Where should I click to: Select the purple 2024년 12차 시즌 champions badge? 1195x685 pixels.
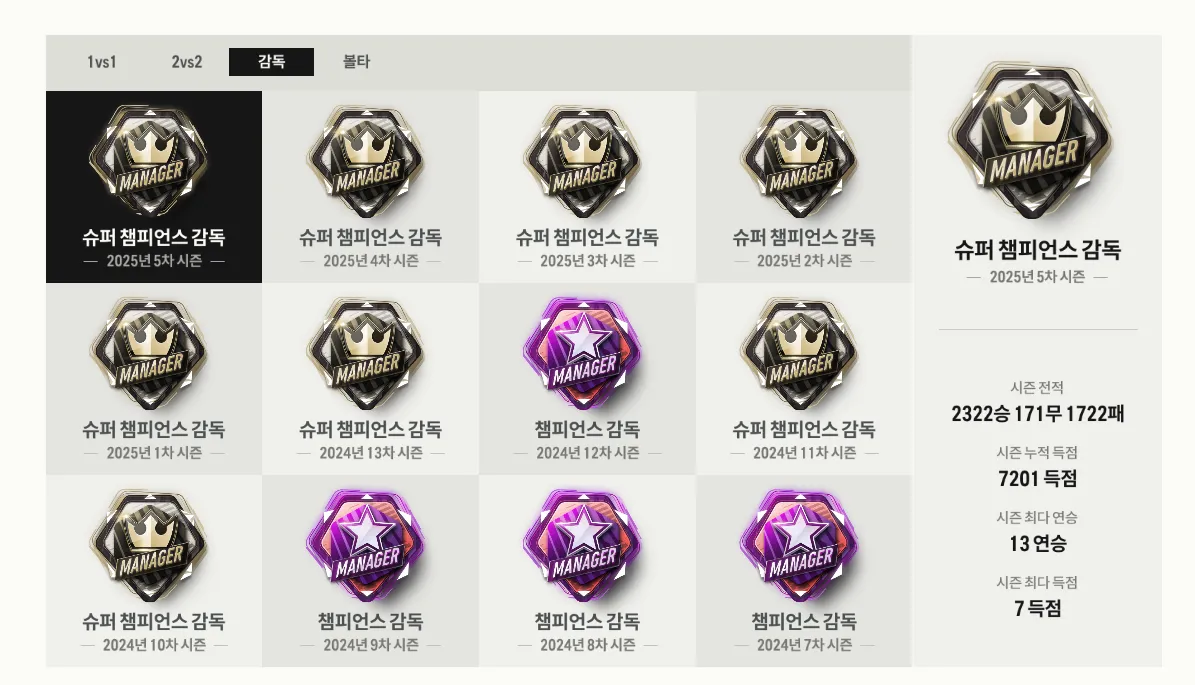click(587, 379)
